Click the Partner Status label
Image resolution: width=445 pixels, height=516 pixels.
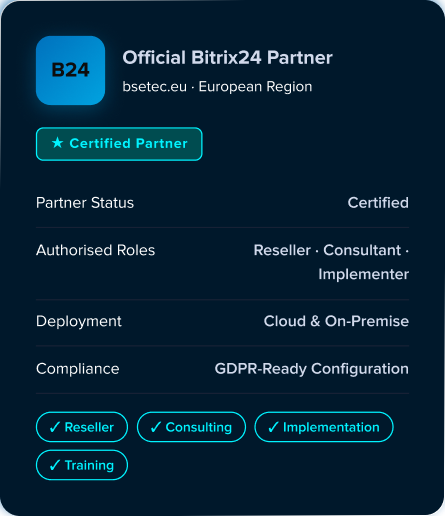coord(85,203)
